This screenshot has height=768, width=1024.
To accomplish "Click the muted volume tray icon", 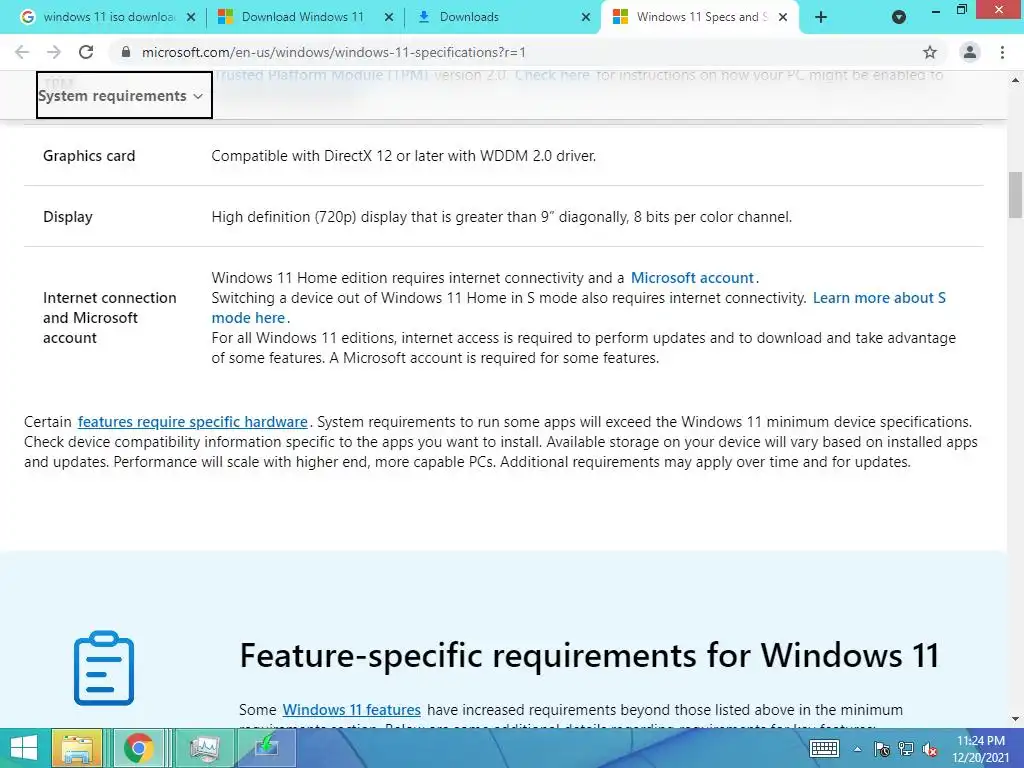I will [x=930, y=749].
